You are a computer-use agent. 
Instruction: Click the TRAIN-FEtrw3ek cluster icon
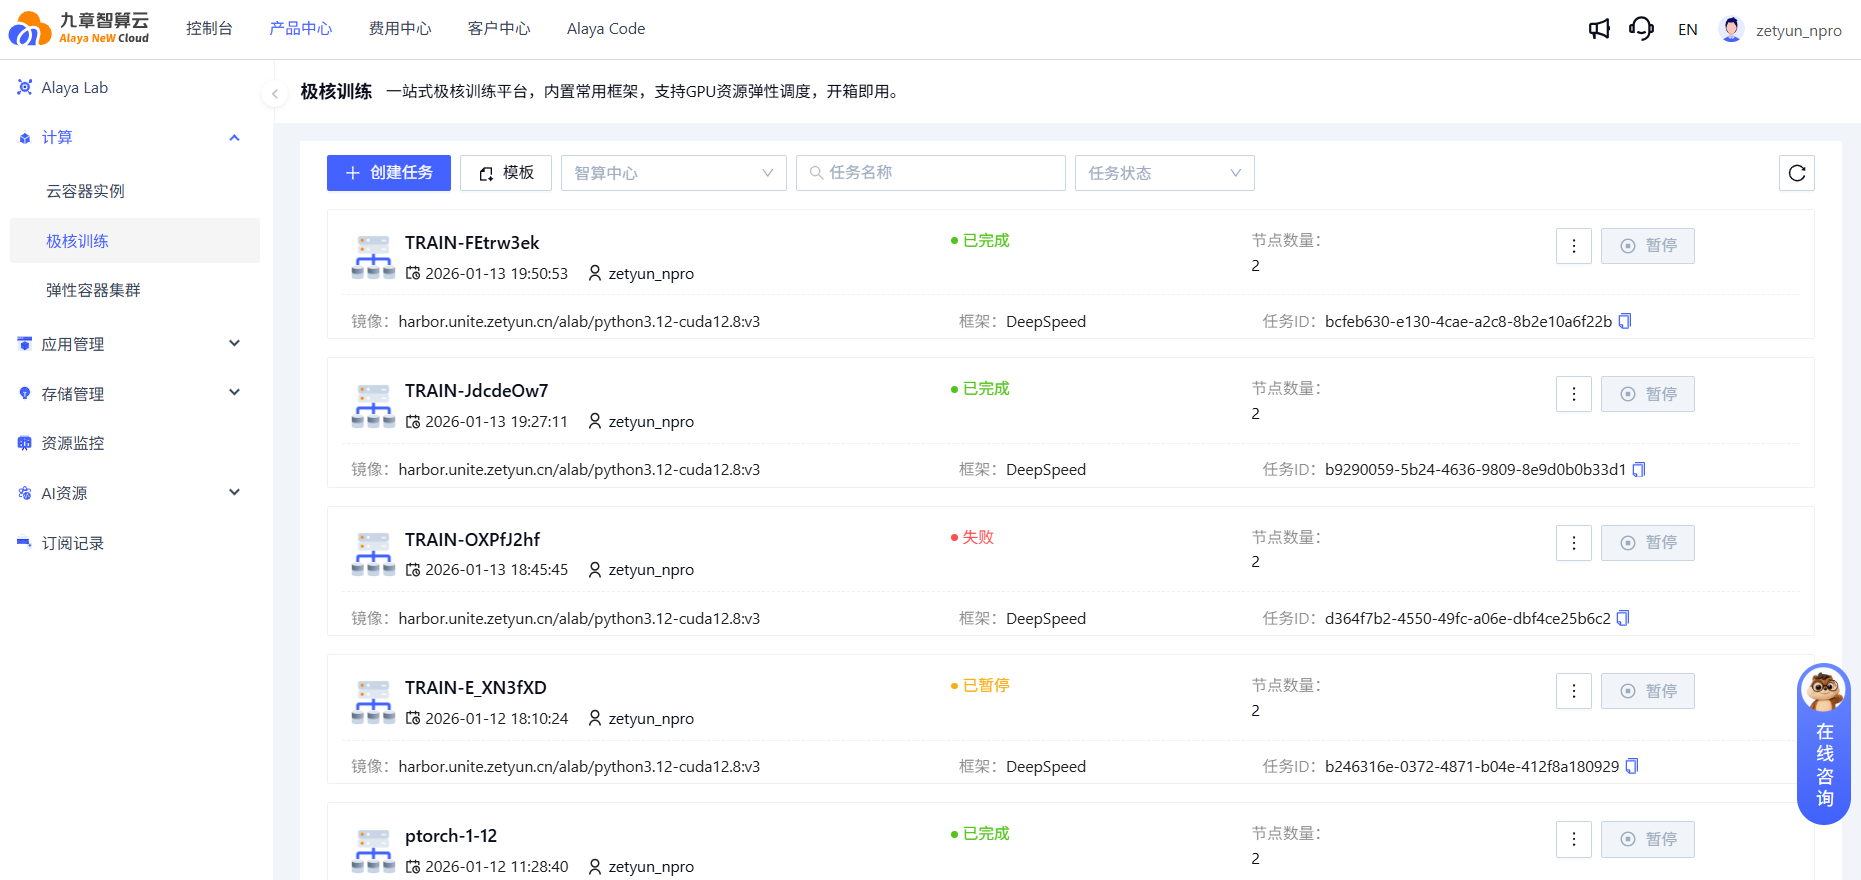click(x=374, y=257)
